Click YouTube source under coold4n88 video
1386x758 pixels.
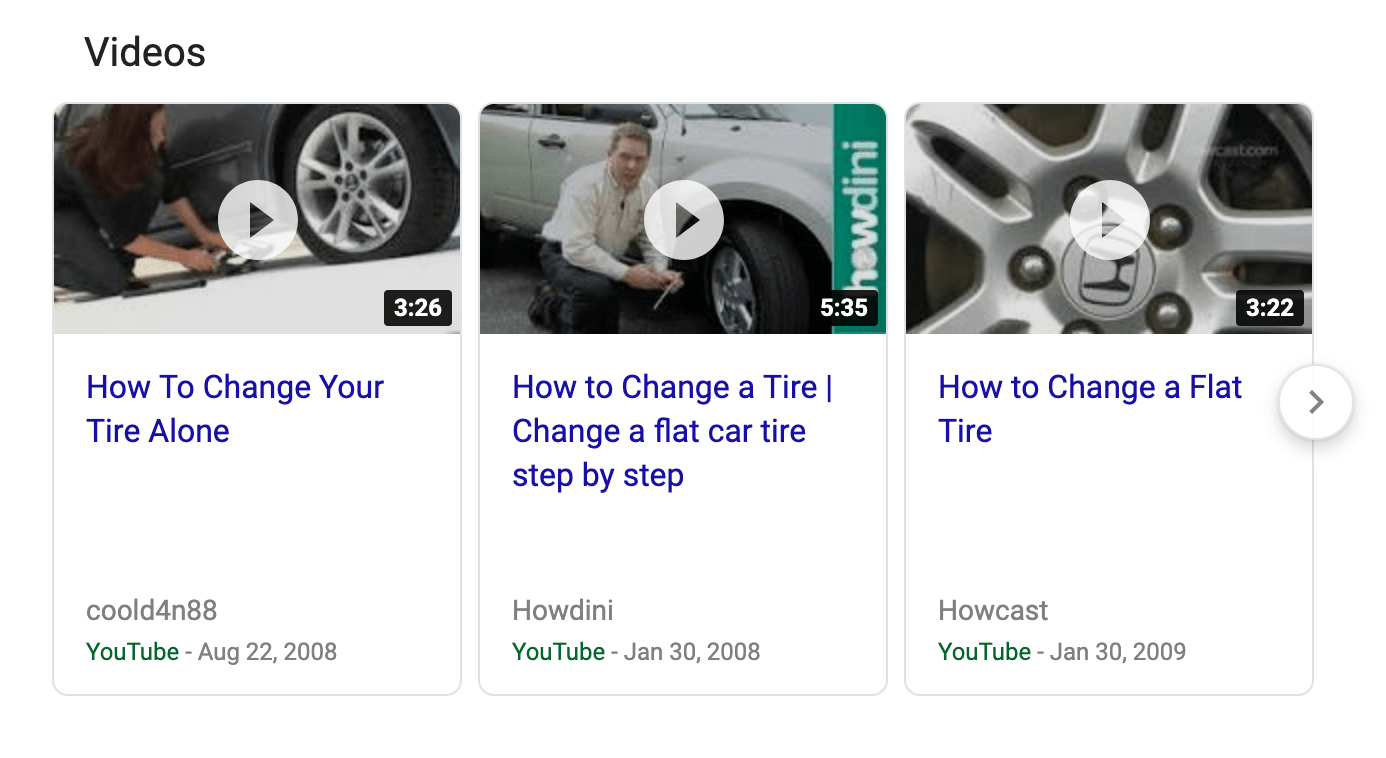click(133, 652)
